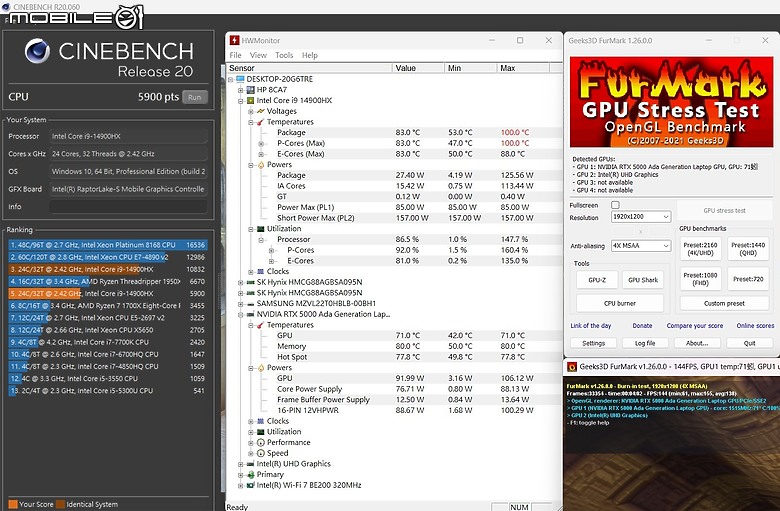Screen dimensions: 780x511
Task: Expand the GPU Clocks node
Action: coord(251,421)
